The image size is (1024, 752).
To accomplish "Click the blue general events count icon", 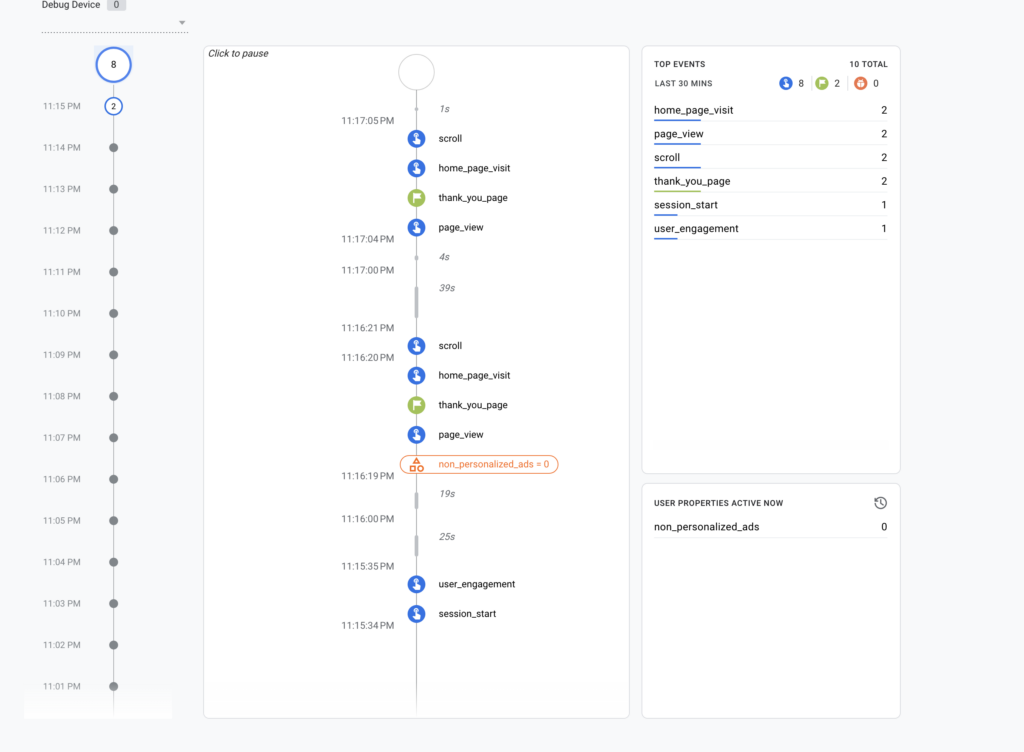I will click(786, 84).
